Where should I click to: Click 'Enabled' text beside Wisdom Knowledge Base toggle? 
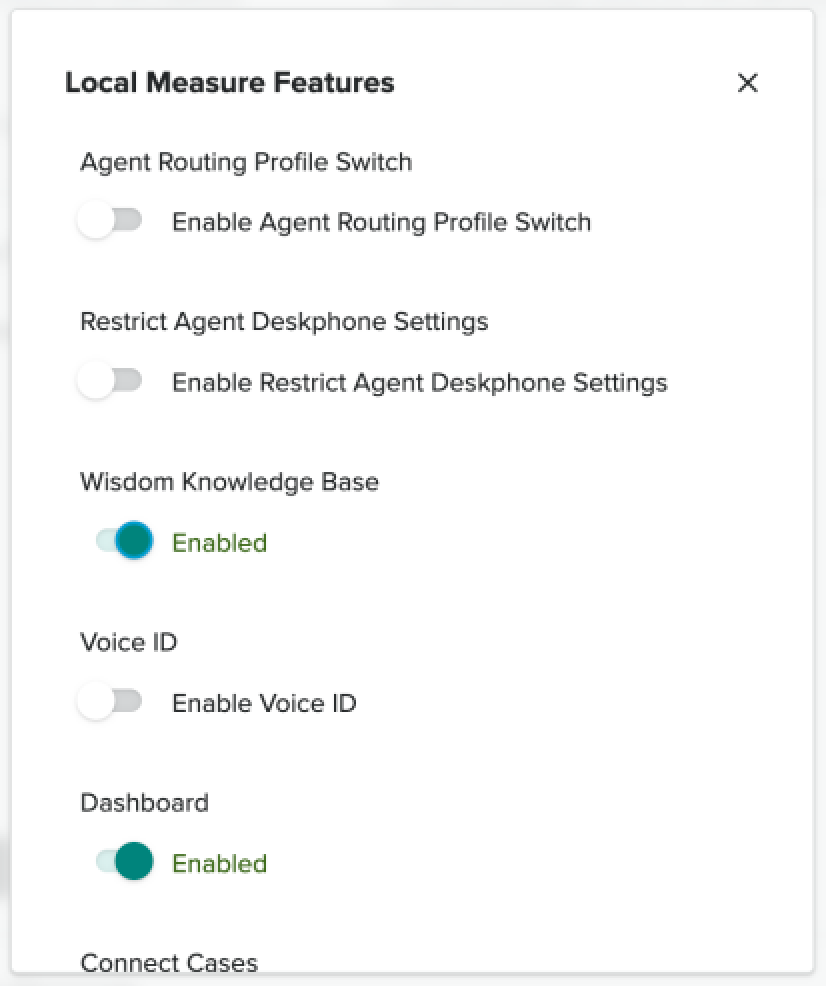pos(219,543)
